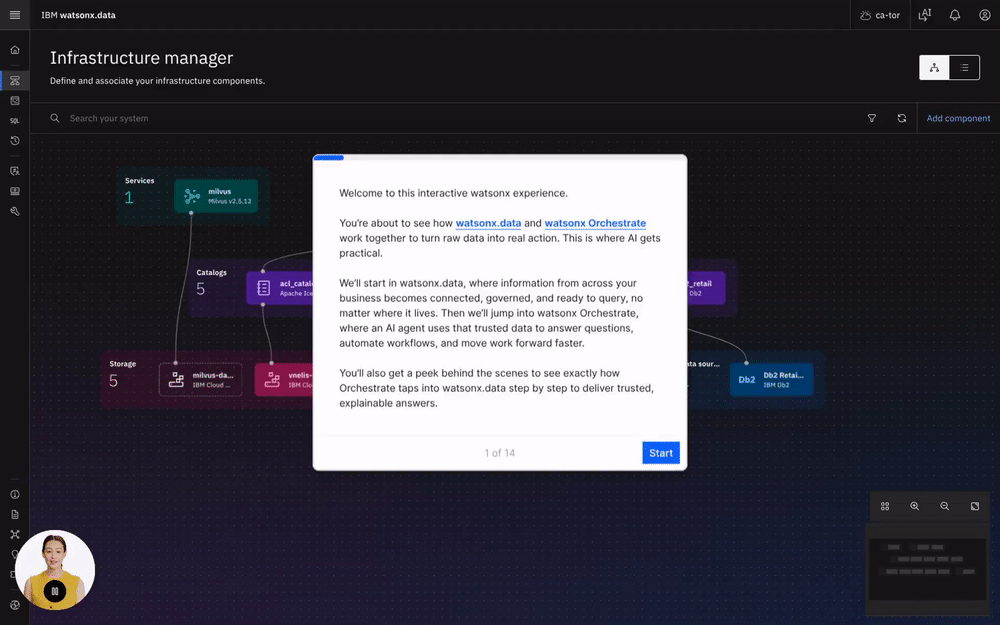Refresh the infrastructure view
Screen dimensions: 1000x625
coord(902,118)
